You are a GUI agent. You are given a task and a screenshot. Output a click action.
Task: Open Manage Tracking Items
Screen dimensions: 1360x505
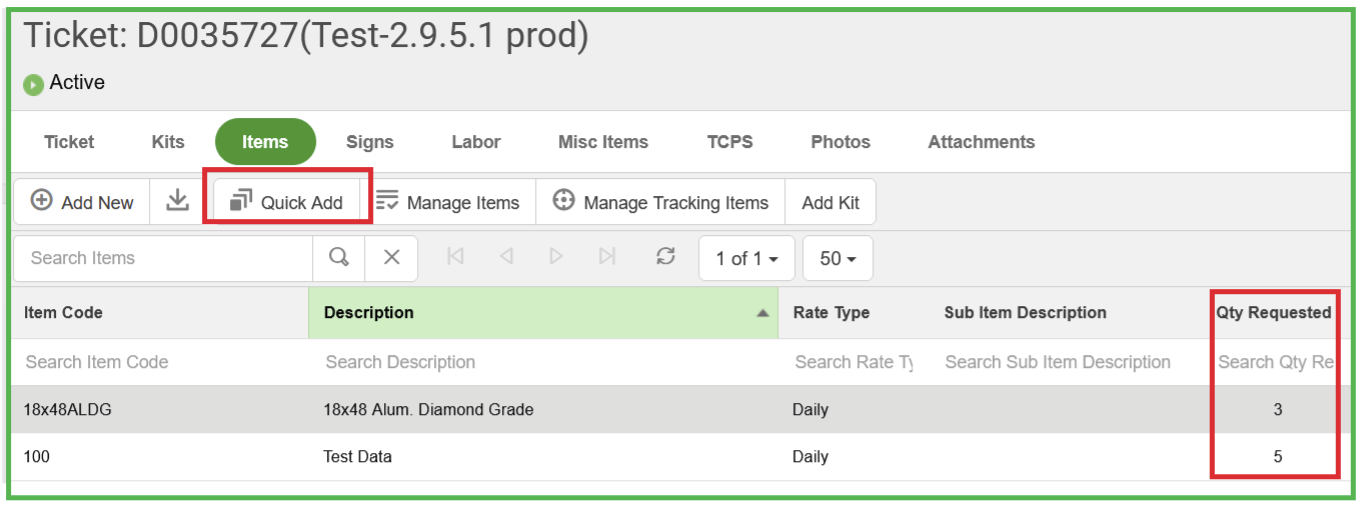tap(661, 202)
